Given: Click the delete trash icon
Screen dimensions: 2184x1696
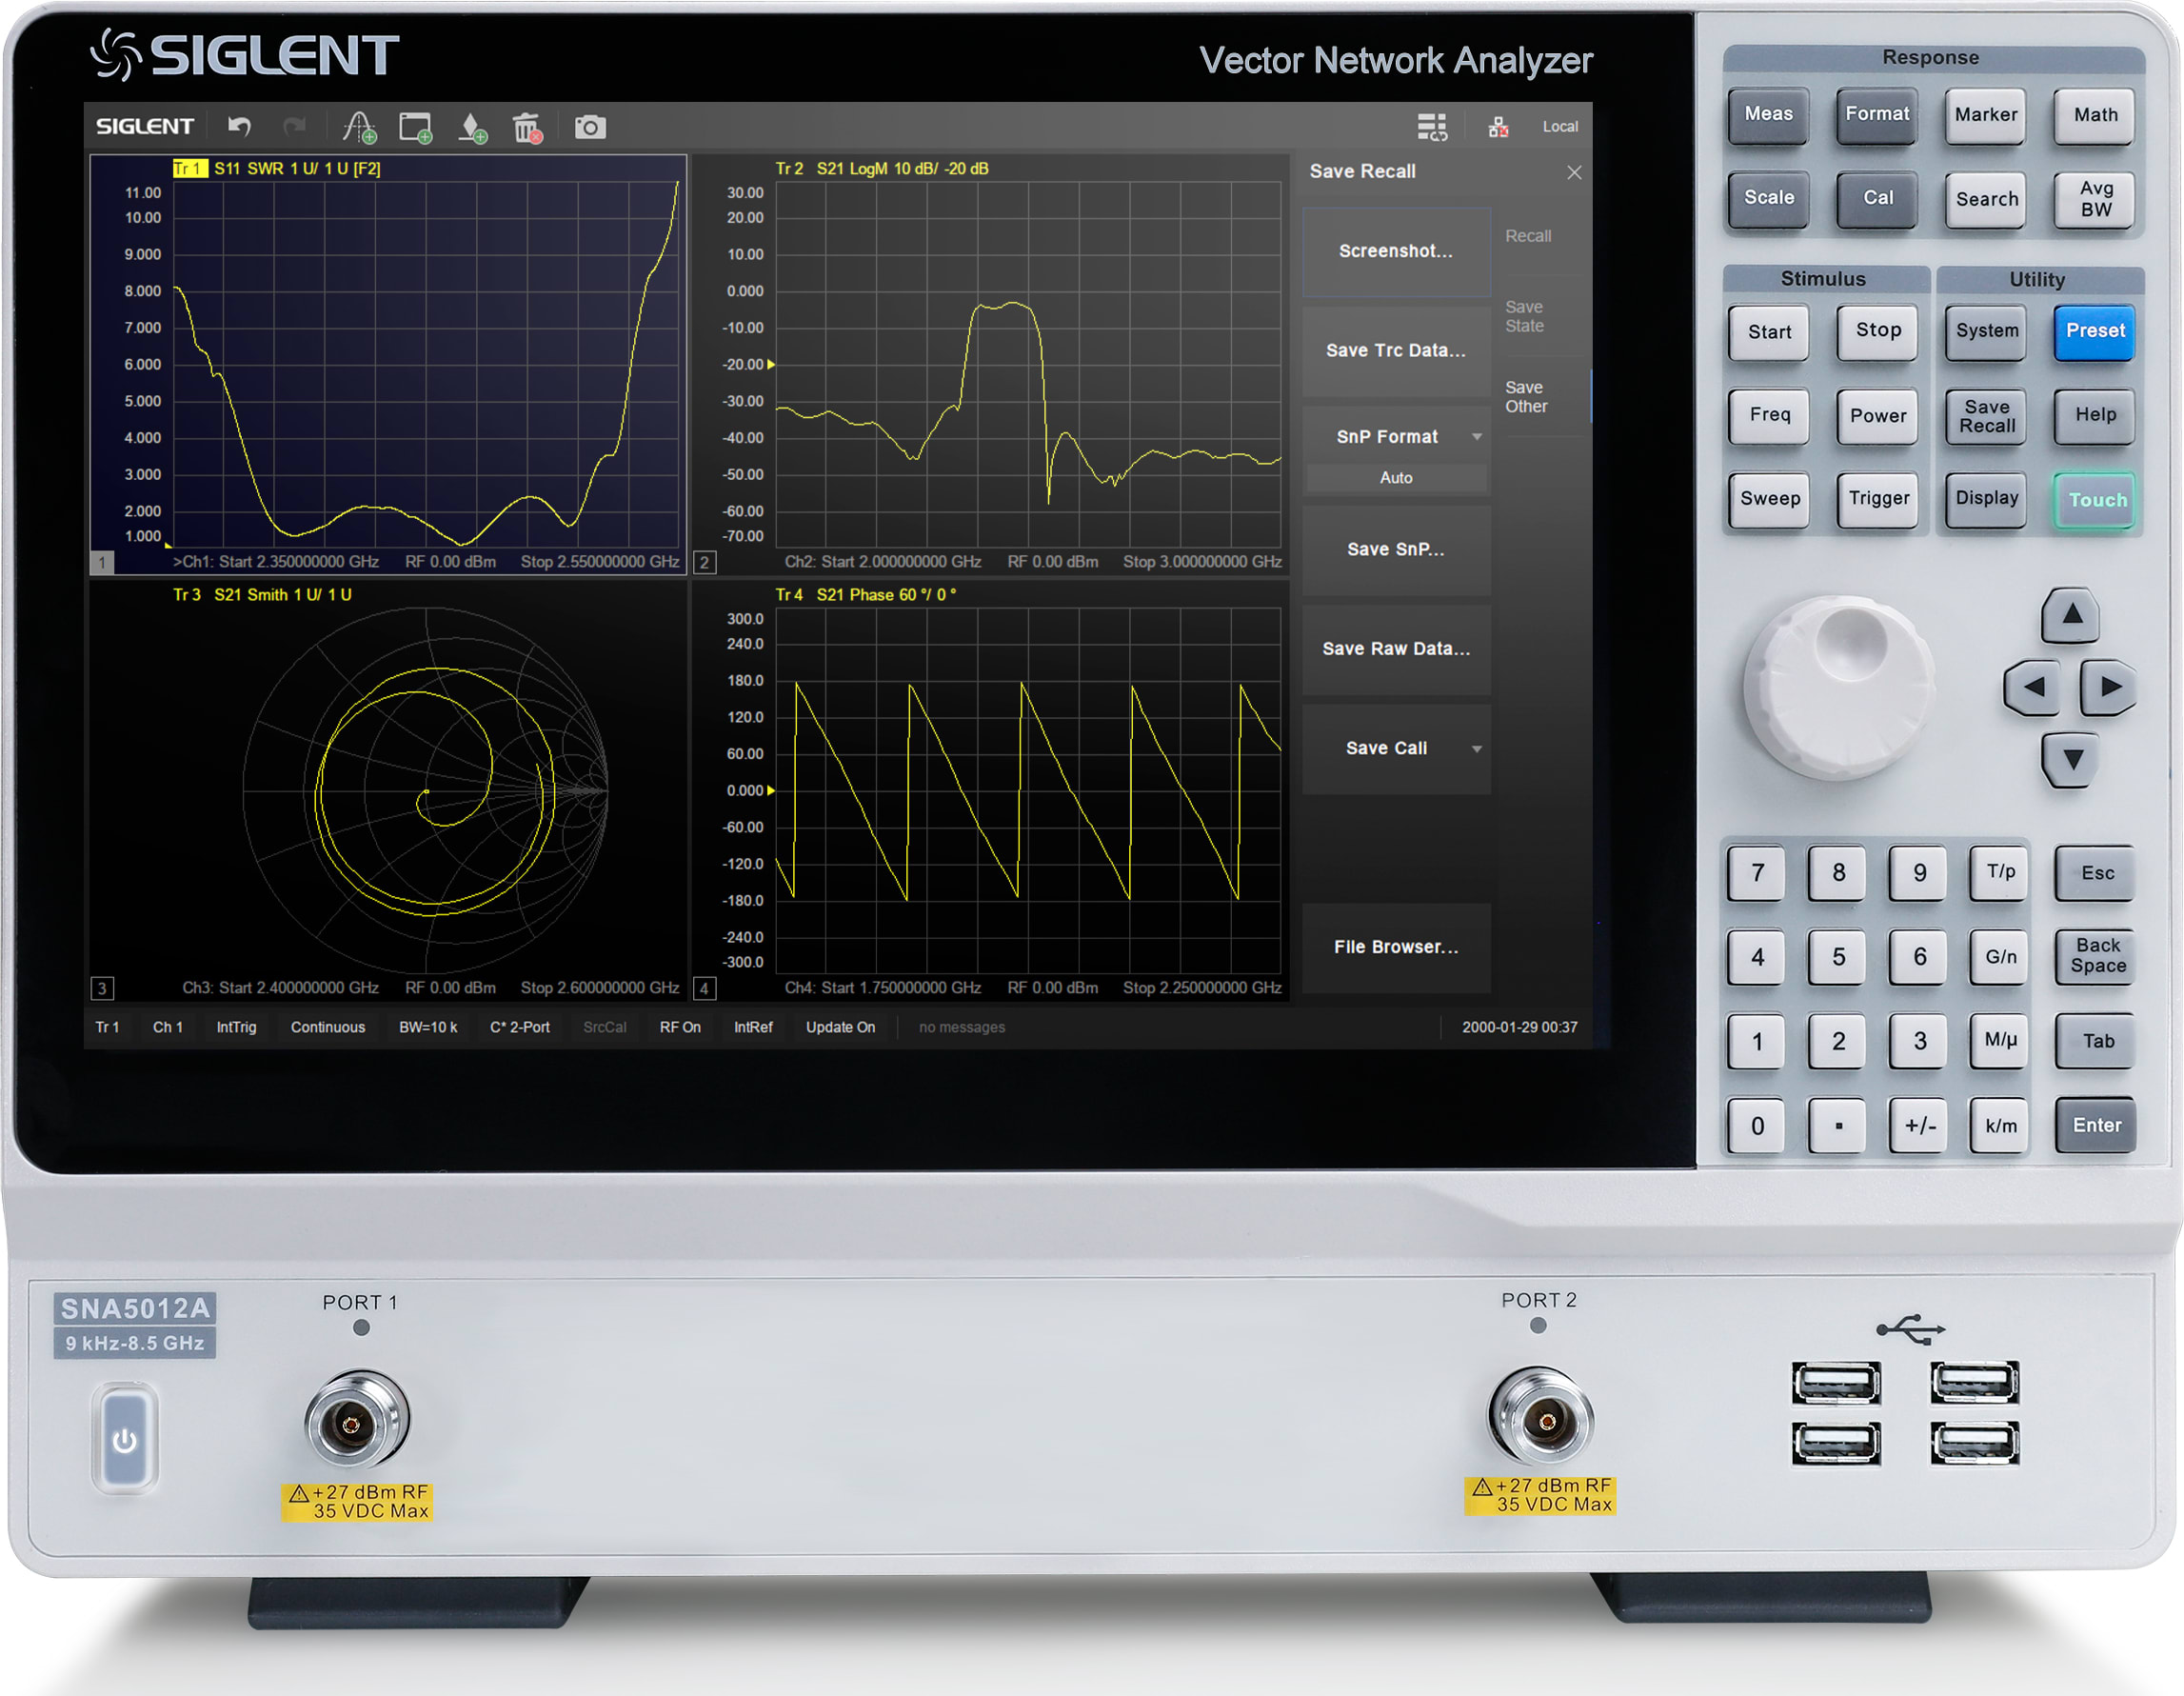Looking at the screenshot, I should (527, 127).
